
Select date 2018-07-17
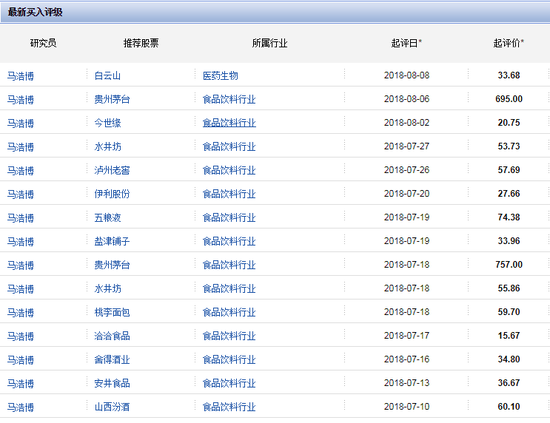click(407, 336)
